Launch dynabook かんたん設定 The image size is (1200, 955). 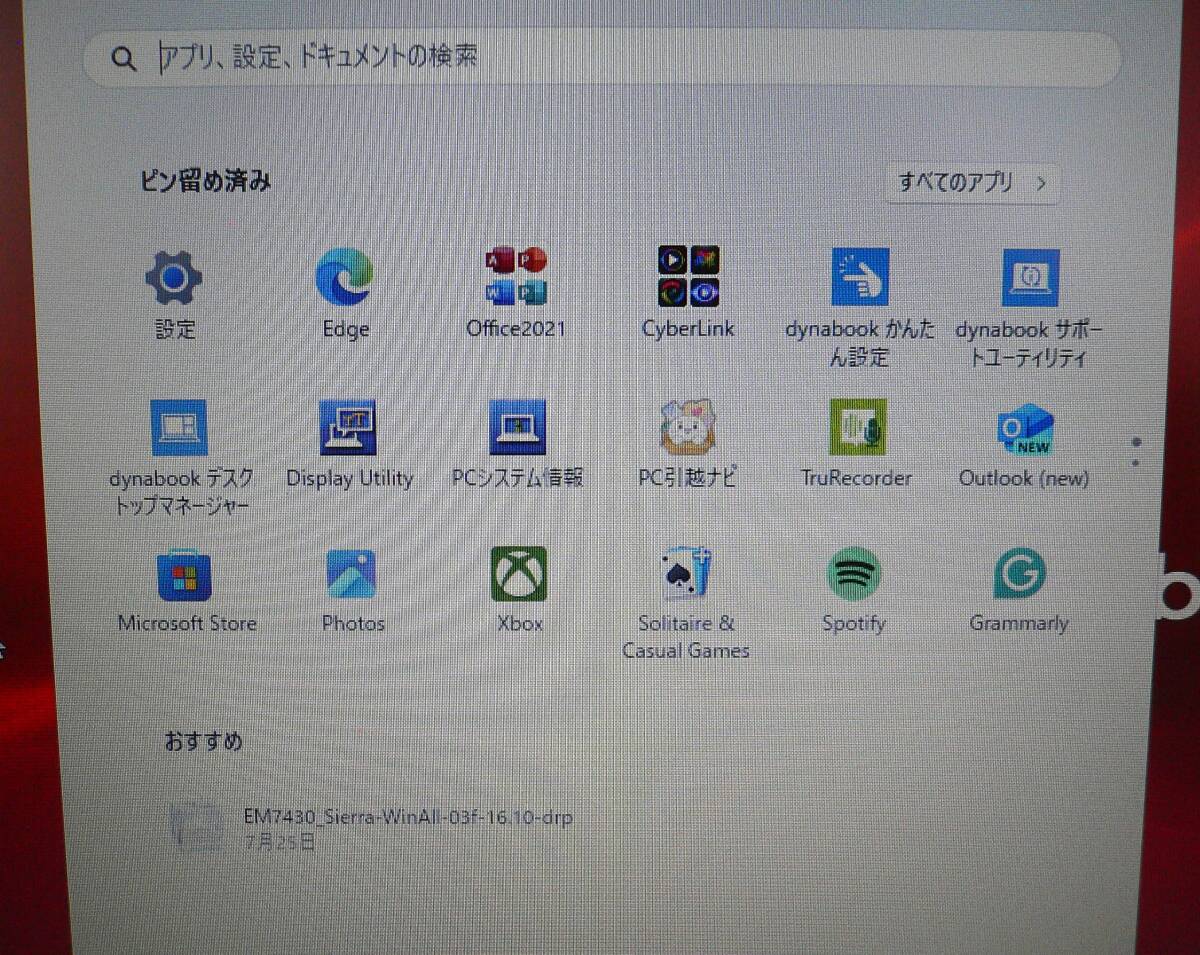[x=860, y=277]
